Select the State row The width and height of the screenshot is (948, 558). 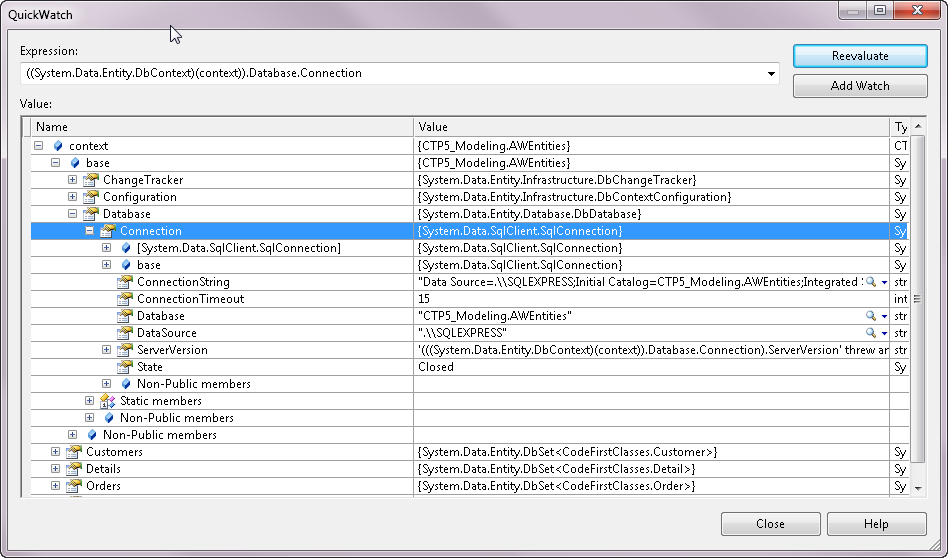150,367
